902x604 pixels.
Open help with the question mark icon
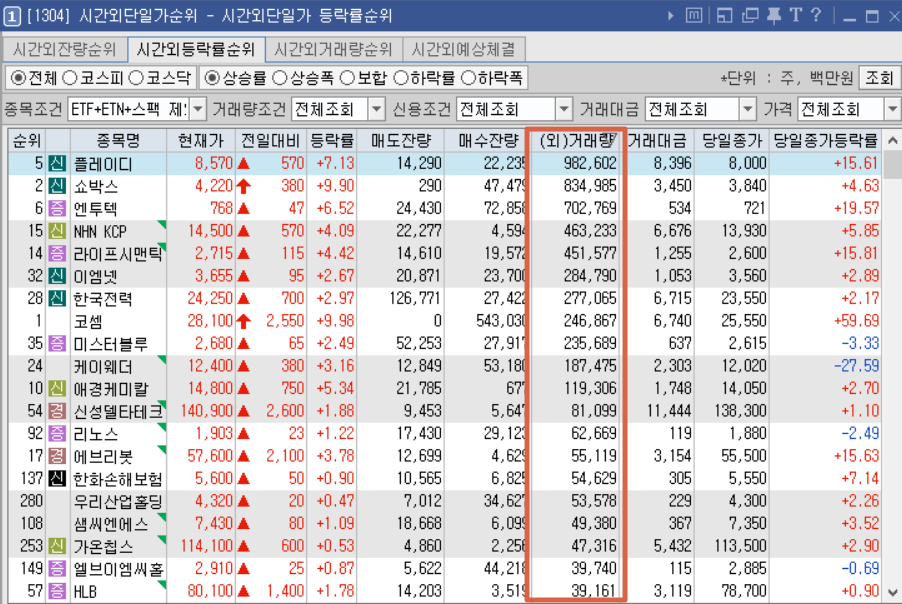click(816, 15)
